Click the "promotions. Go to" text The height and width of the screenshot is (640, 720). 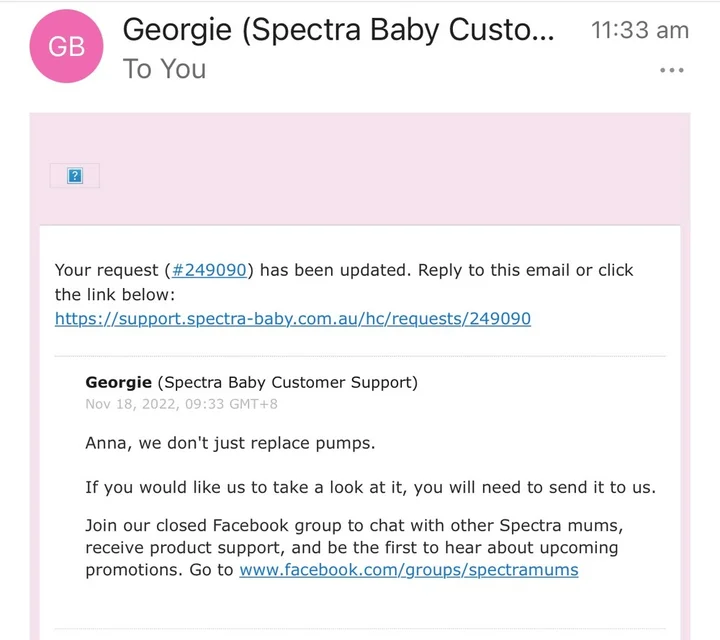(159, 570)
